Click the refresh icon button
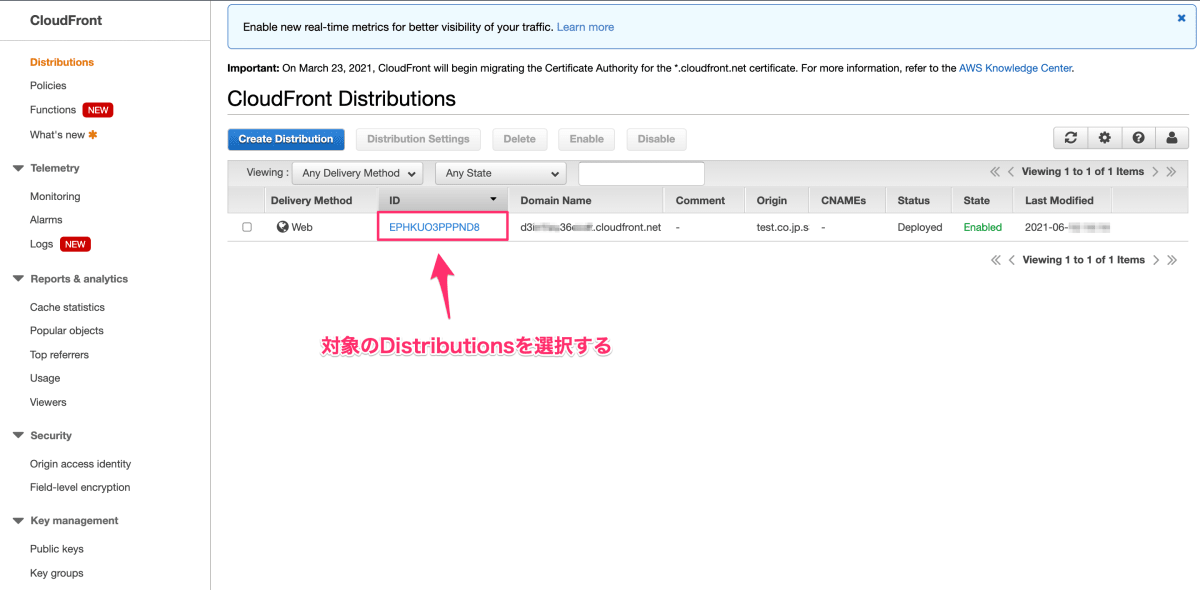The width and height of the screenshot is (1200, 590). [x=1071, y=138]
